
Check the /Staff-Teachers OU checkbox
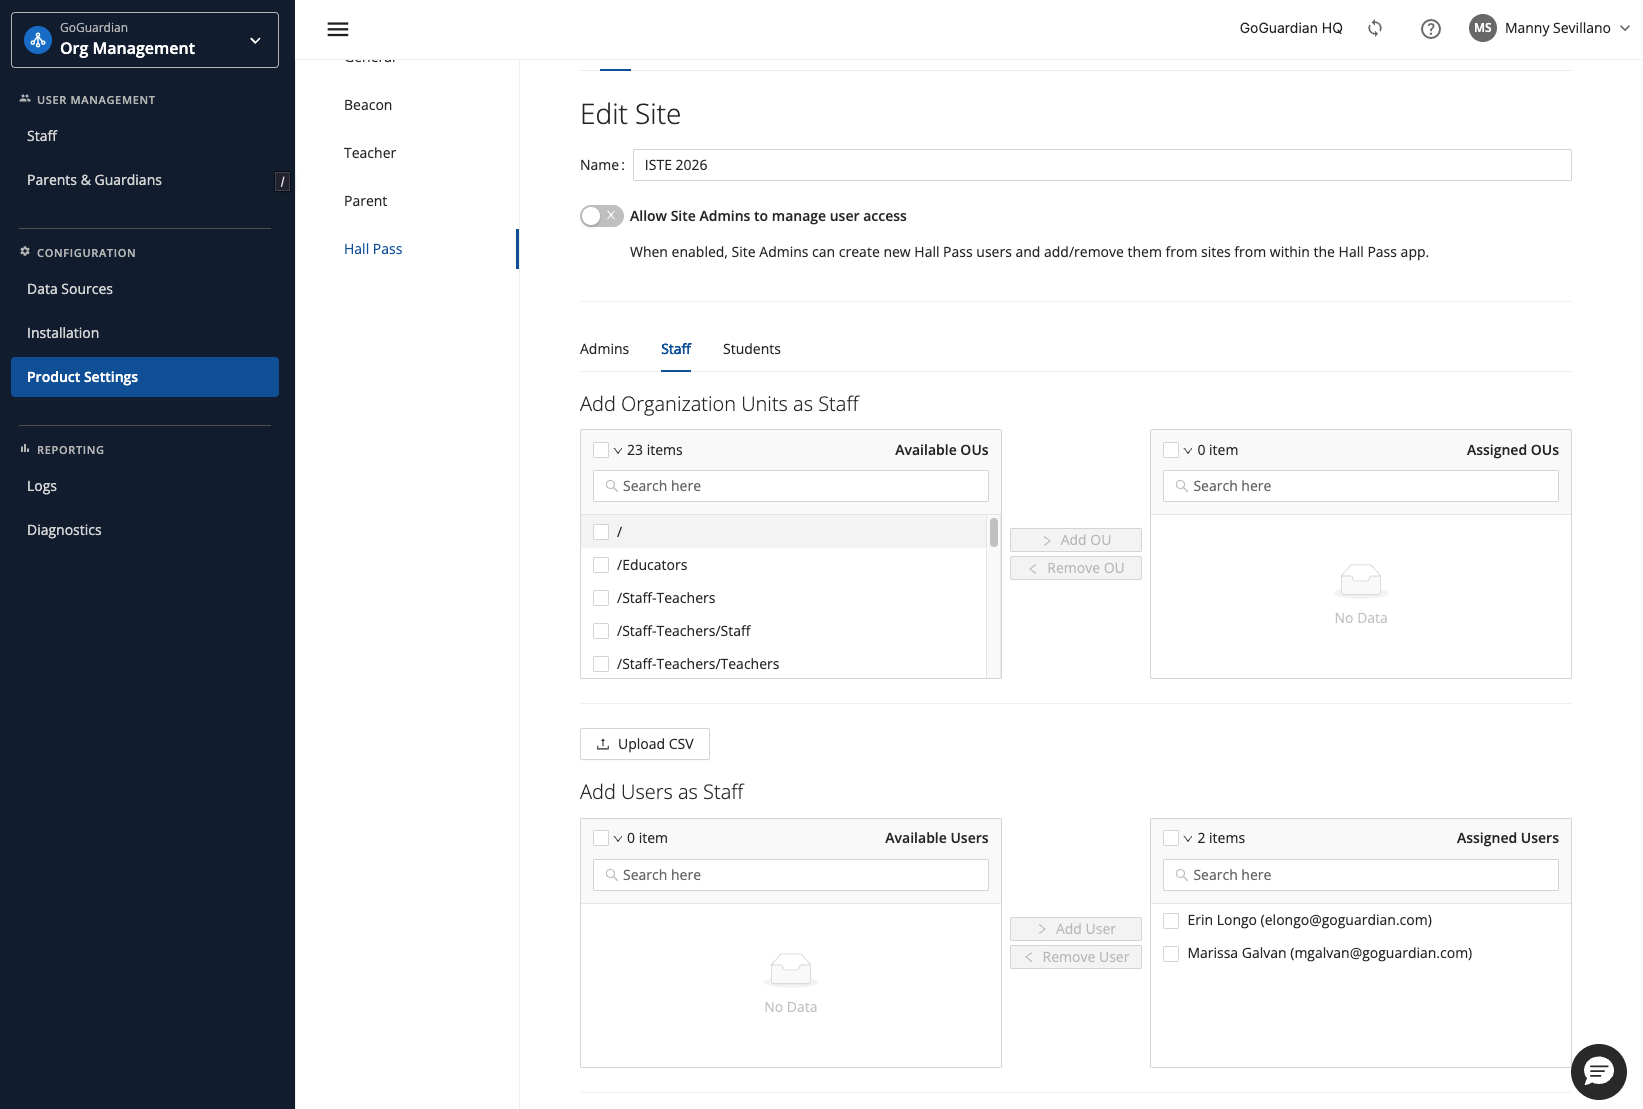(x=601, y=598)
